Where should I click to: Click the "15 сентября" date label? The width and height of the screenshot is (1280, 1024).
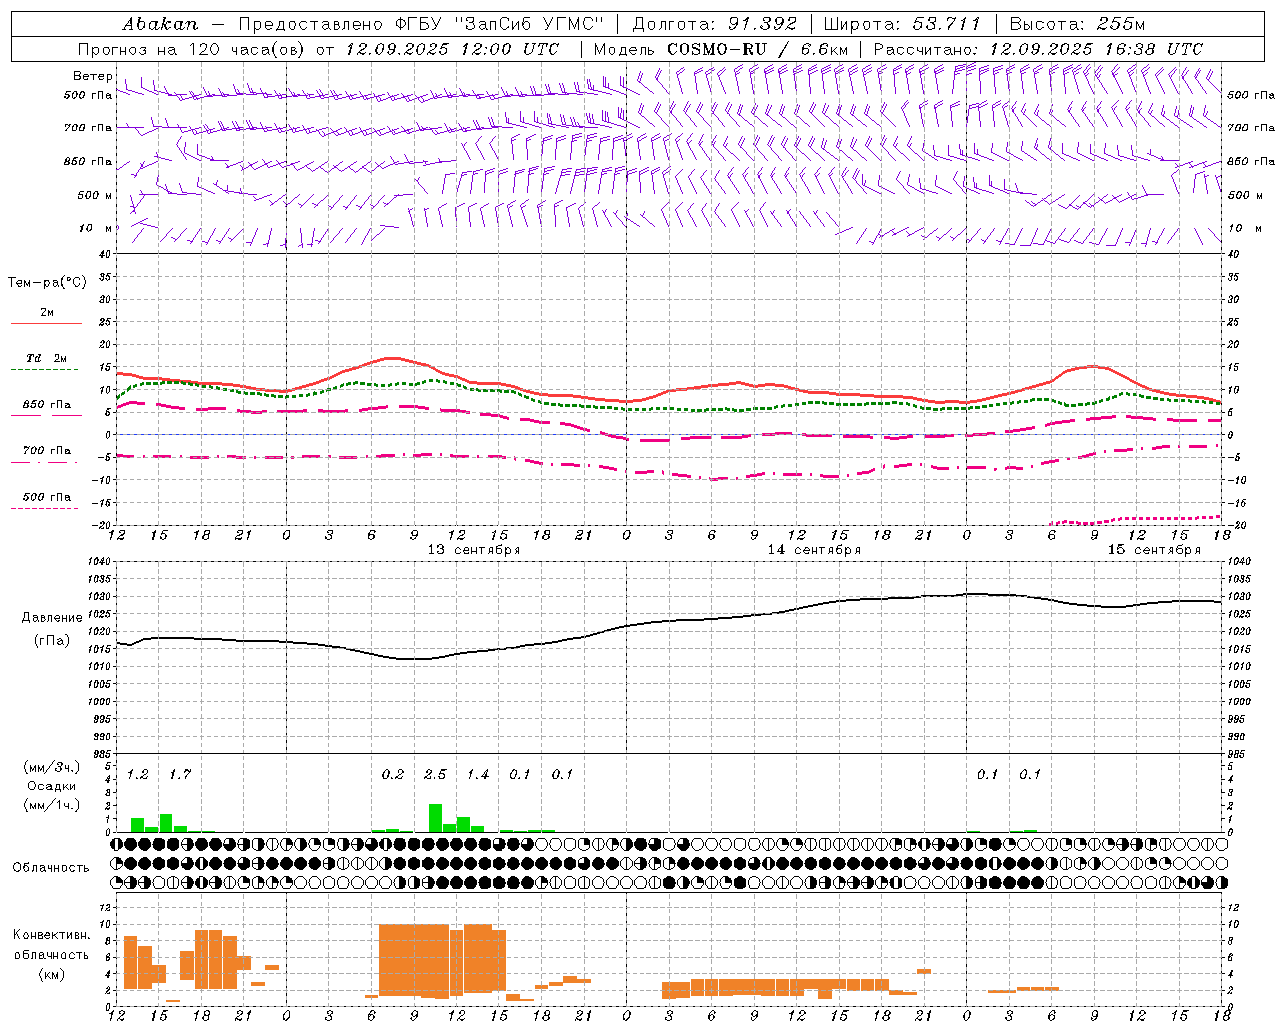coord(1154,550)
